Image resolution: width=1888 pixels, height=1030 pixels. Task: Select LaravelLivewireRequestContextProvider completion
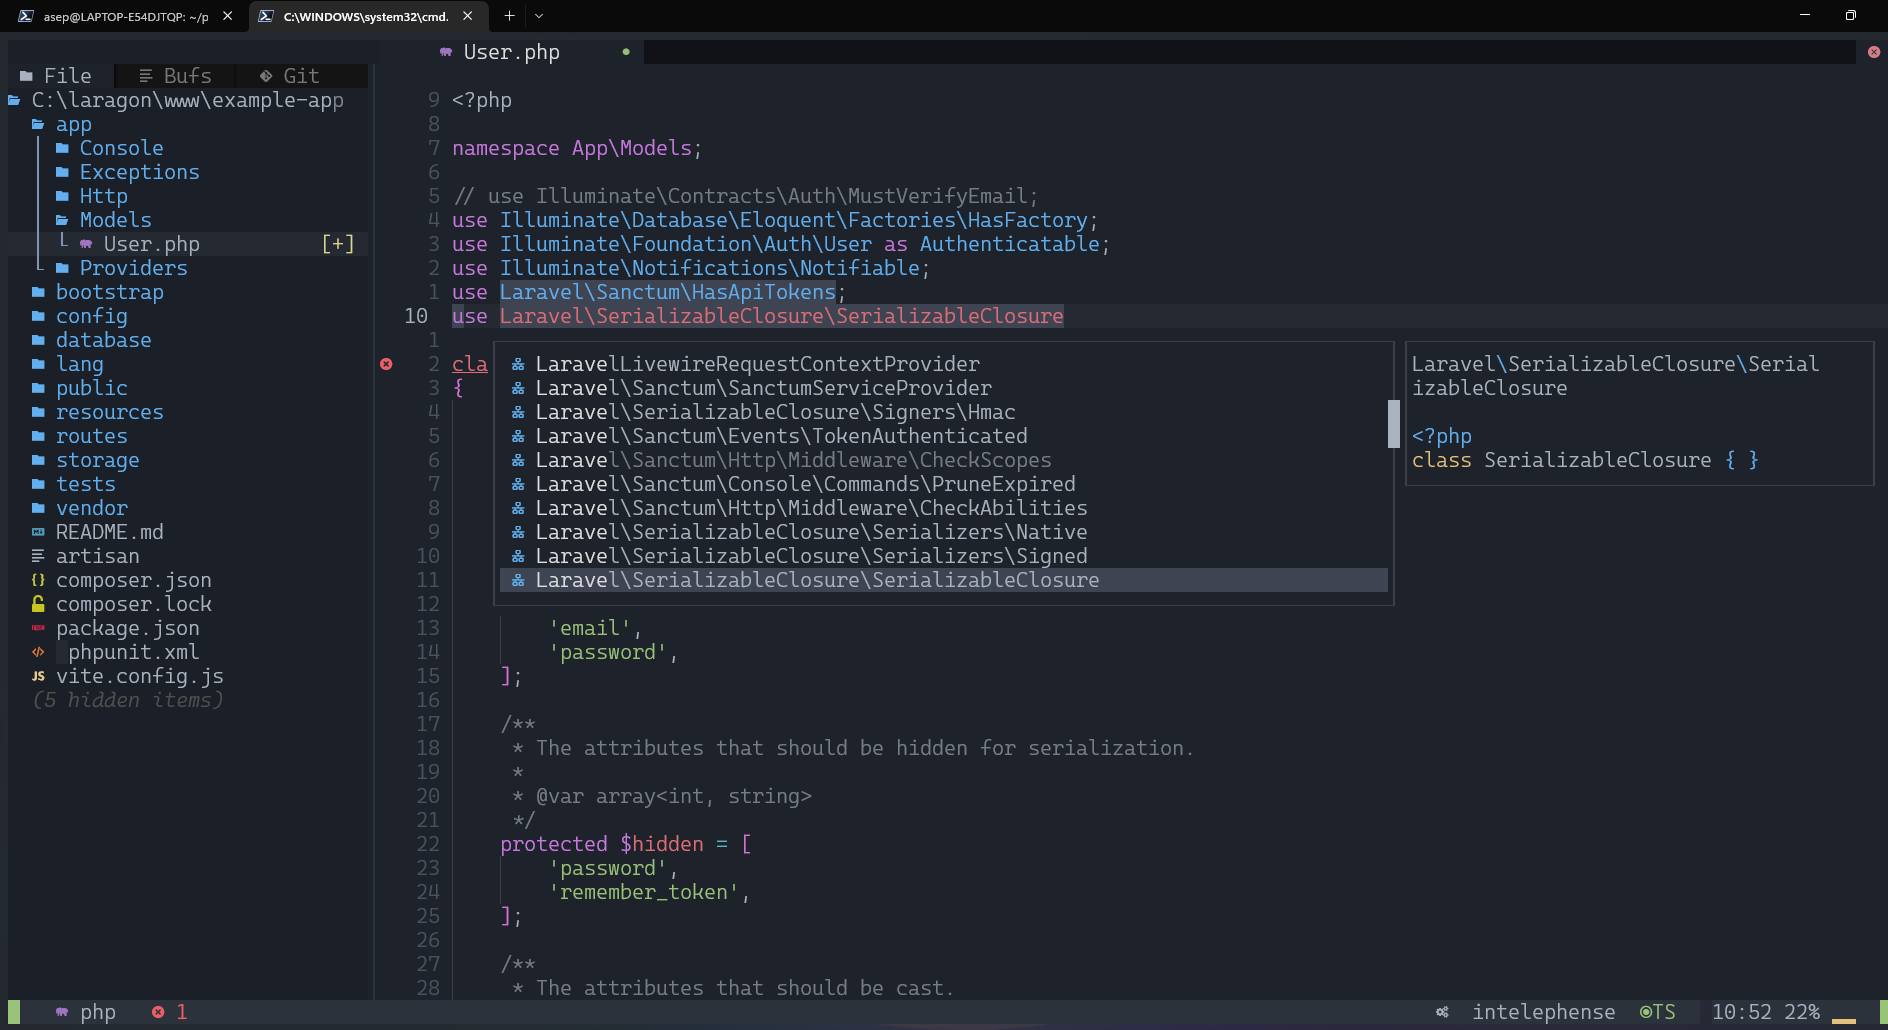[x=944, y=364]
